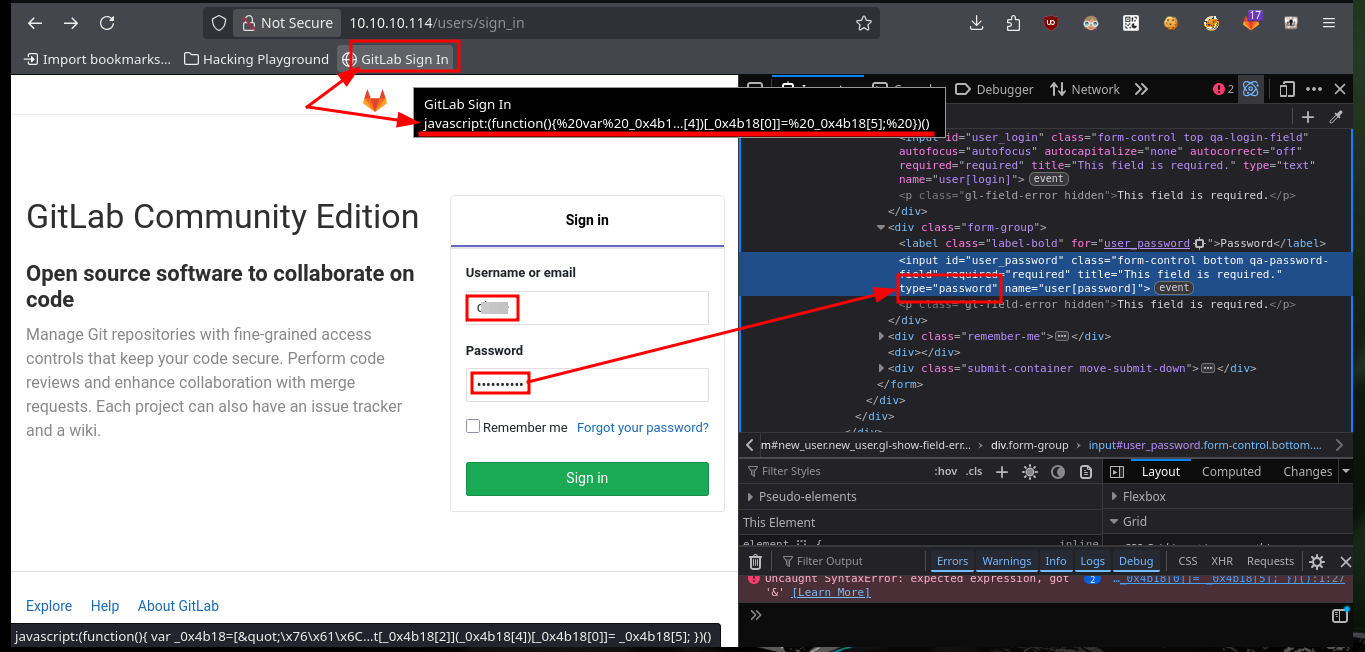Follow the Forgot your password? link
Image resolution: width=1365 pixels, height=652 pixels.
(x=643, y=428)
